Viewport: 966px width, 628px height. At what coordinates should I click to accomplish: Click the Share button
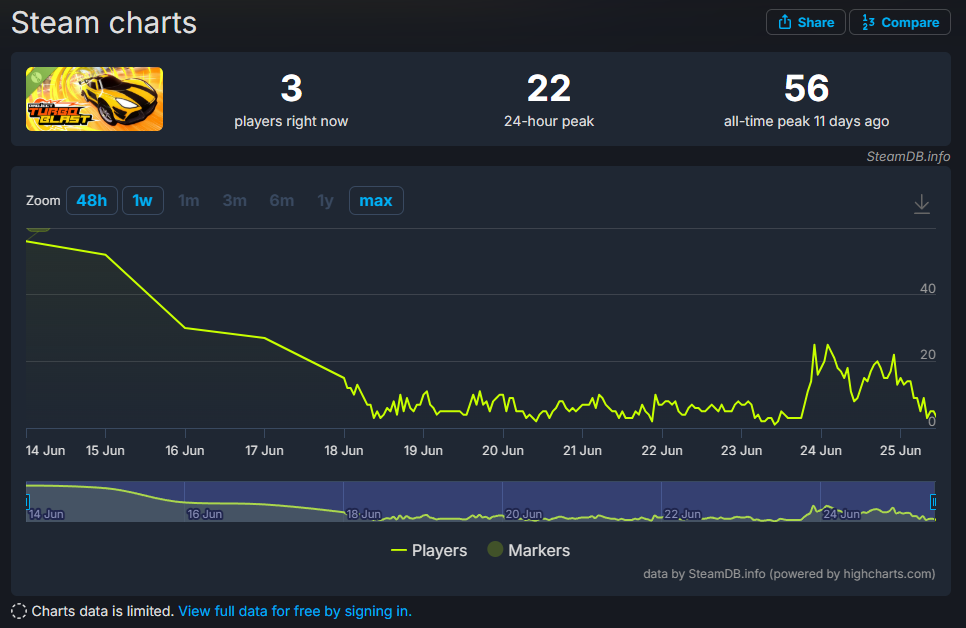tap(805, 22)
